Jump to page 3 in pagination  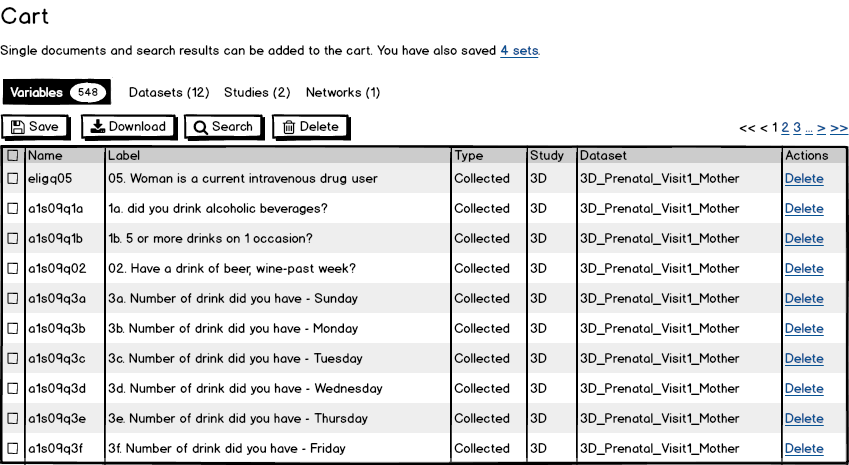797,128
